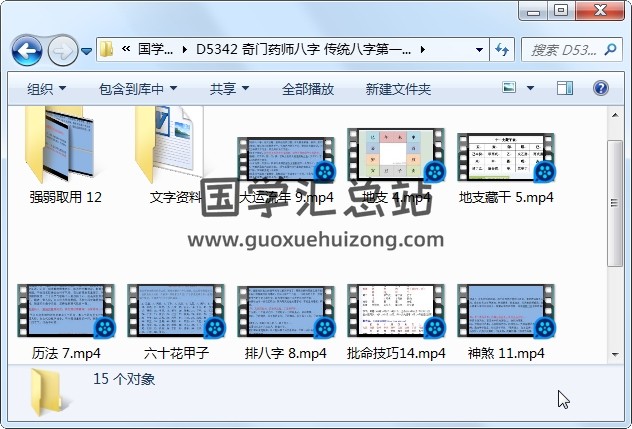Click the 地支藏干 5.mp4 file name
This screenshot has height=429, width=632.
click(506, 198)
